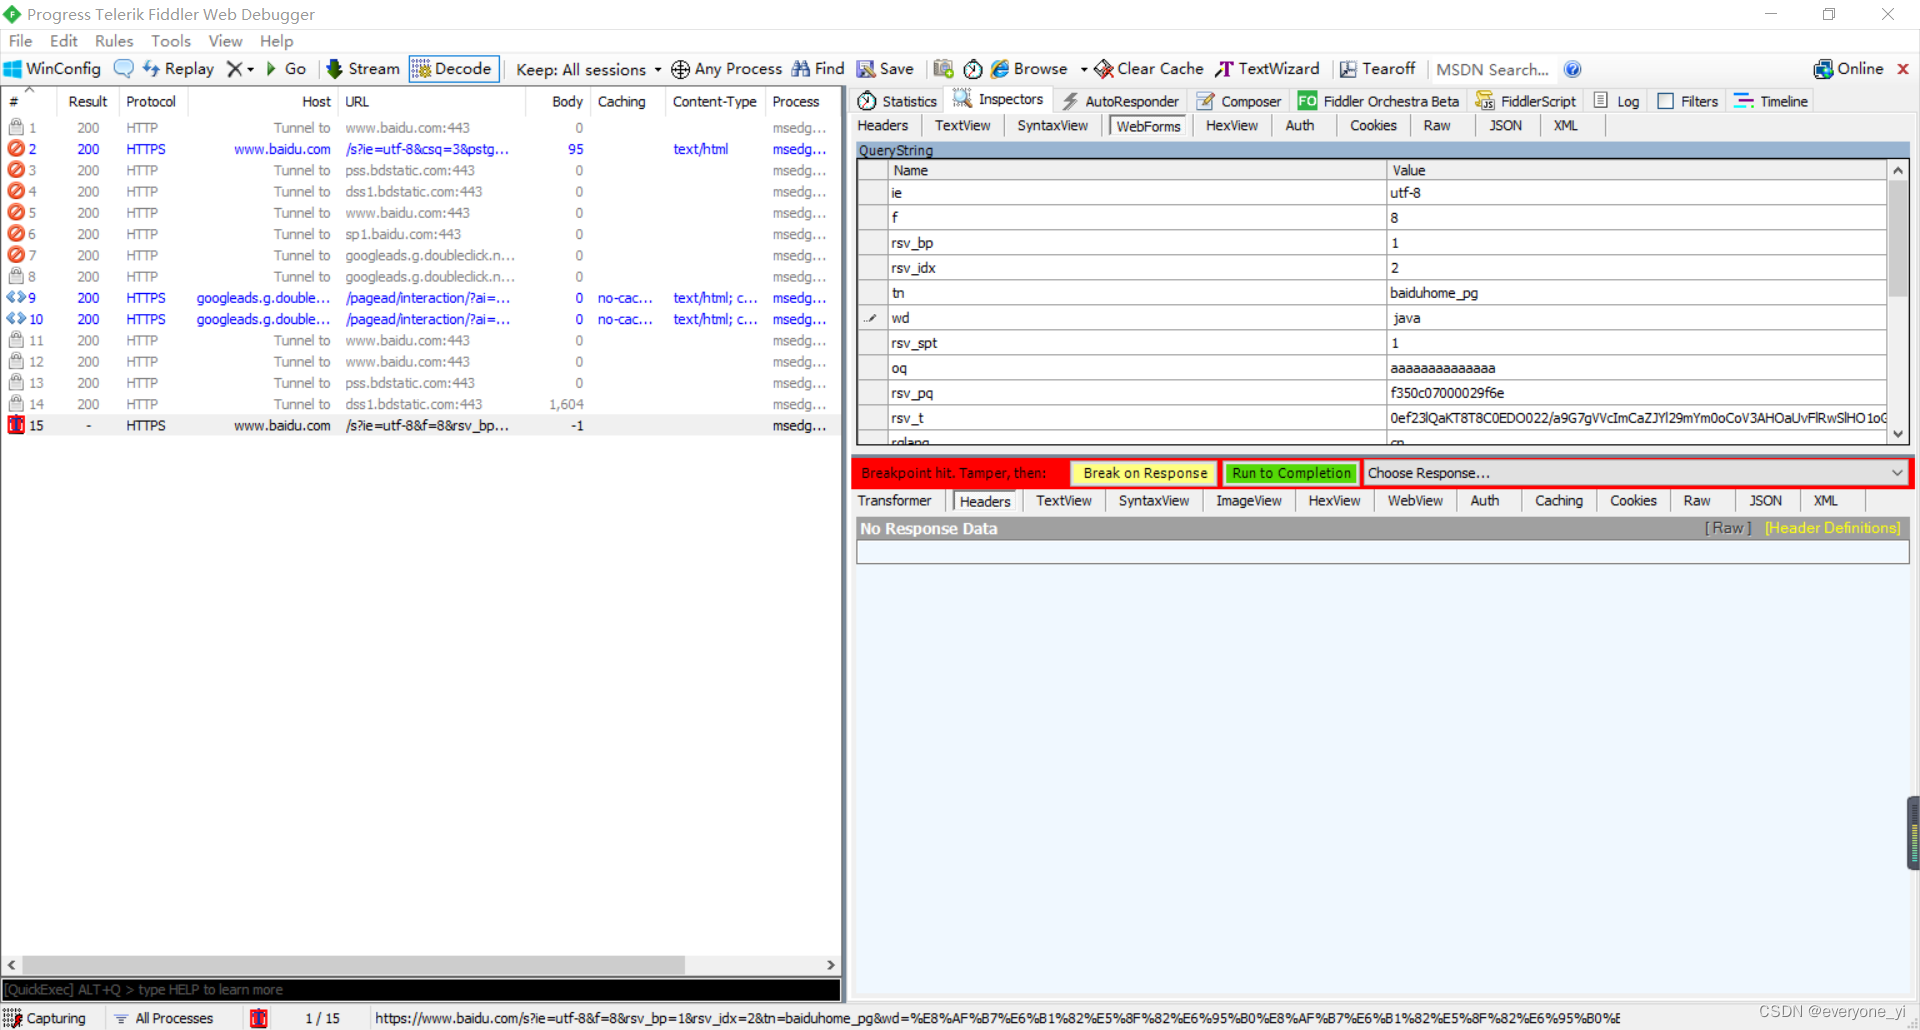Select the response Transformer tab

pos(894,500)
